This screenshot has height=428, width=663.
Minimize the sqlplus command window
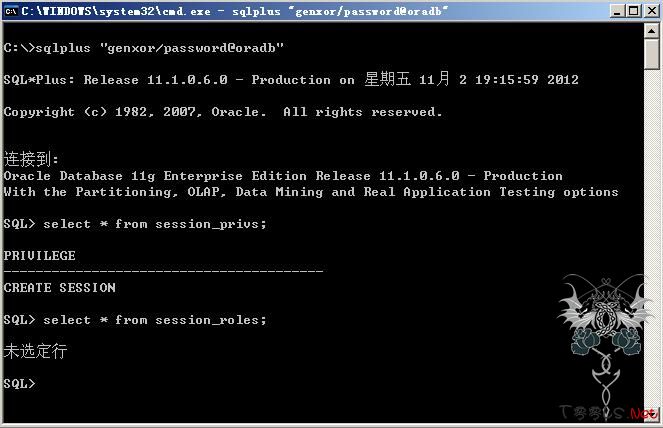[x=617, y=11]
